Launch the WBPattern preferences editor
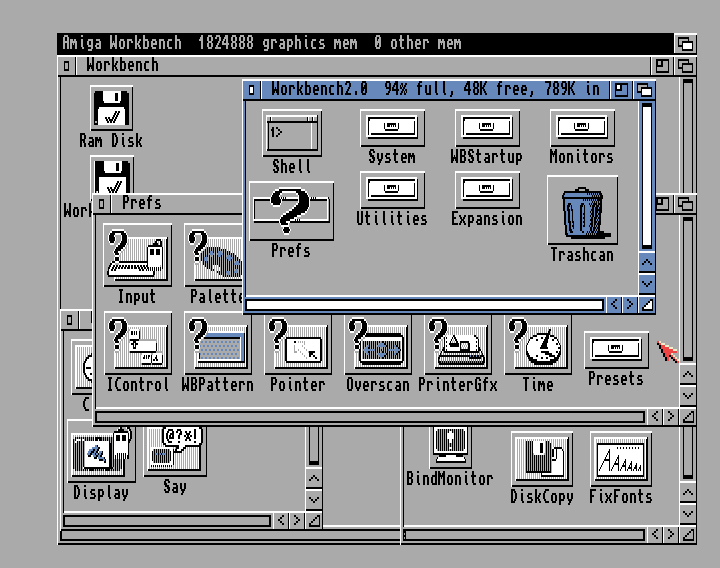 217,343
